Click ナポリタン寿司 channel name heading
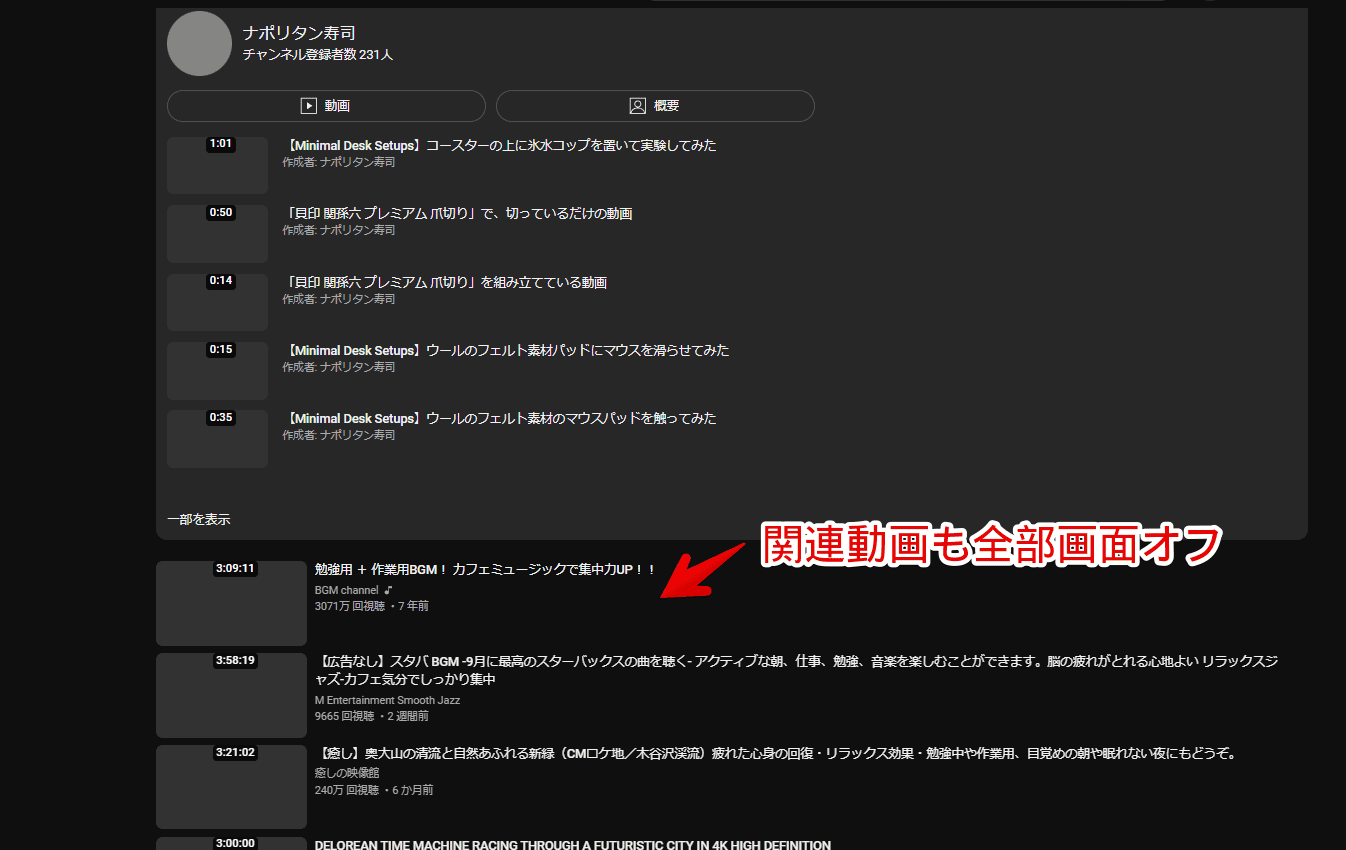This screenshot has width=1346, height=850. 299,33
